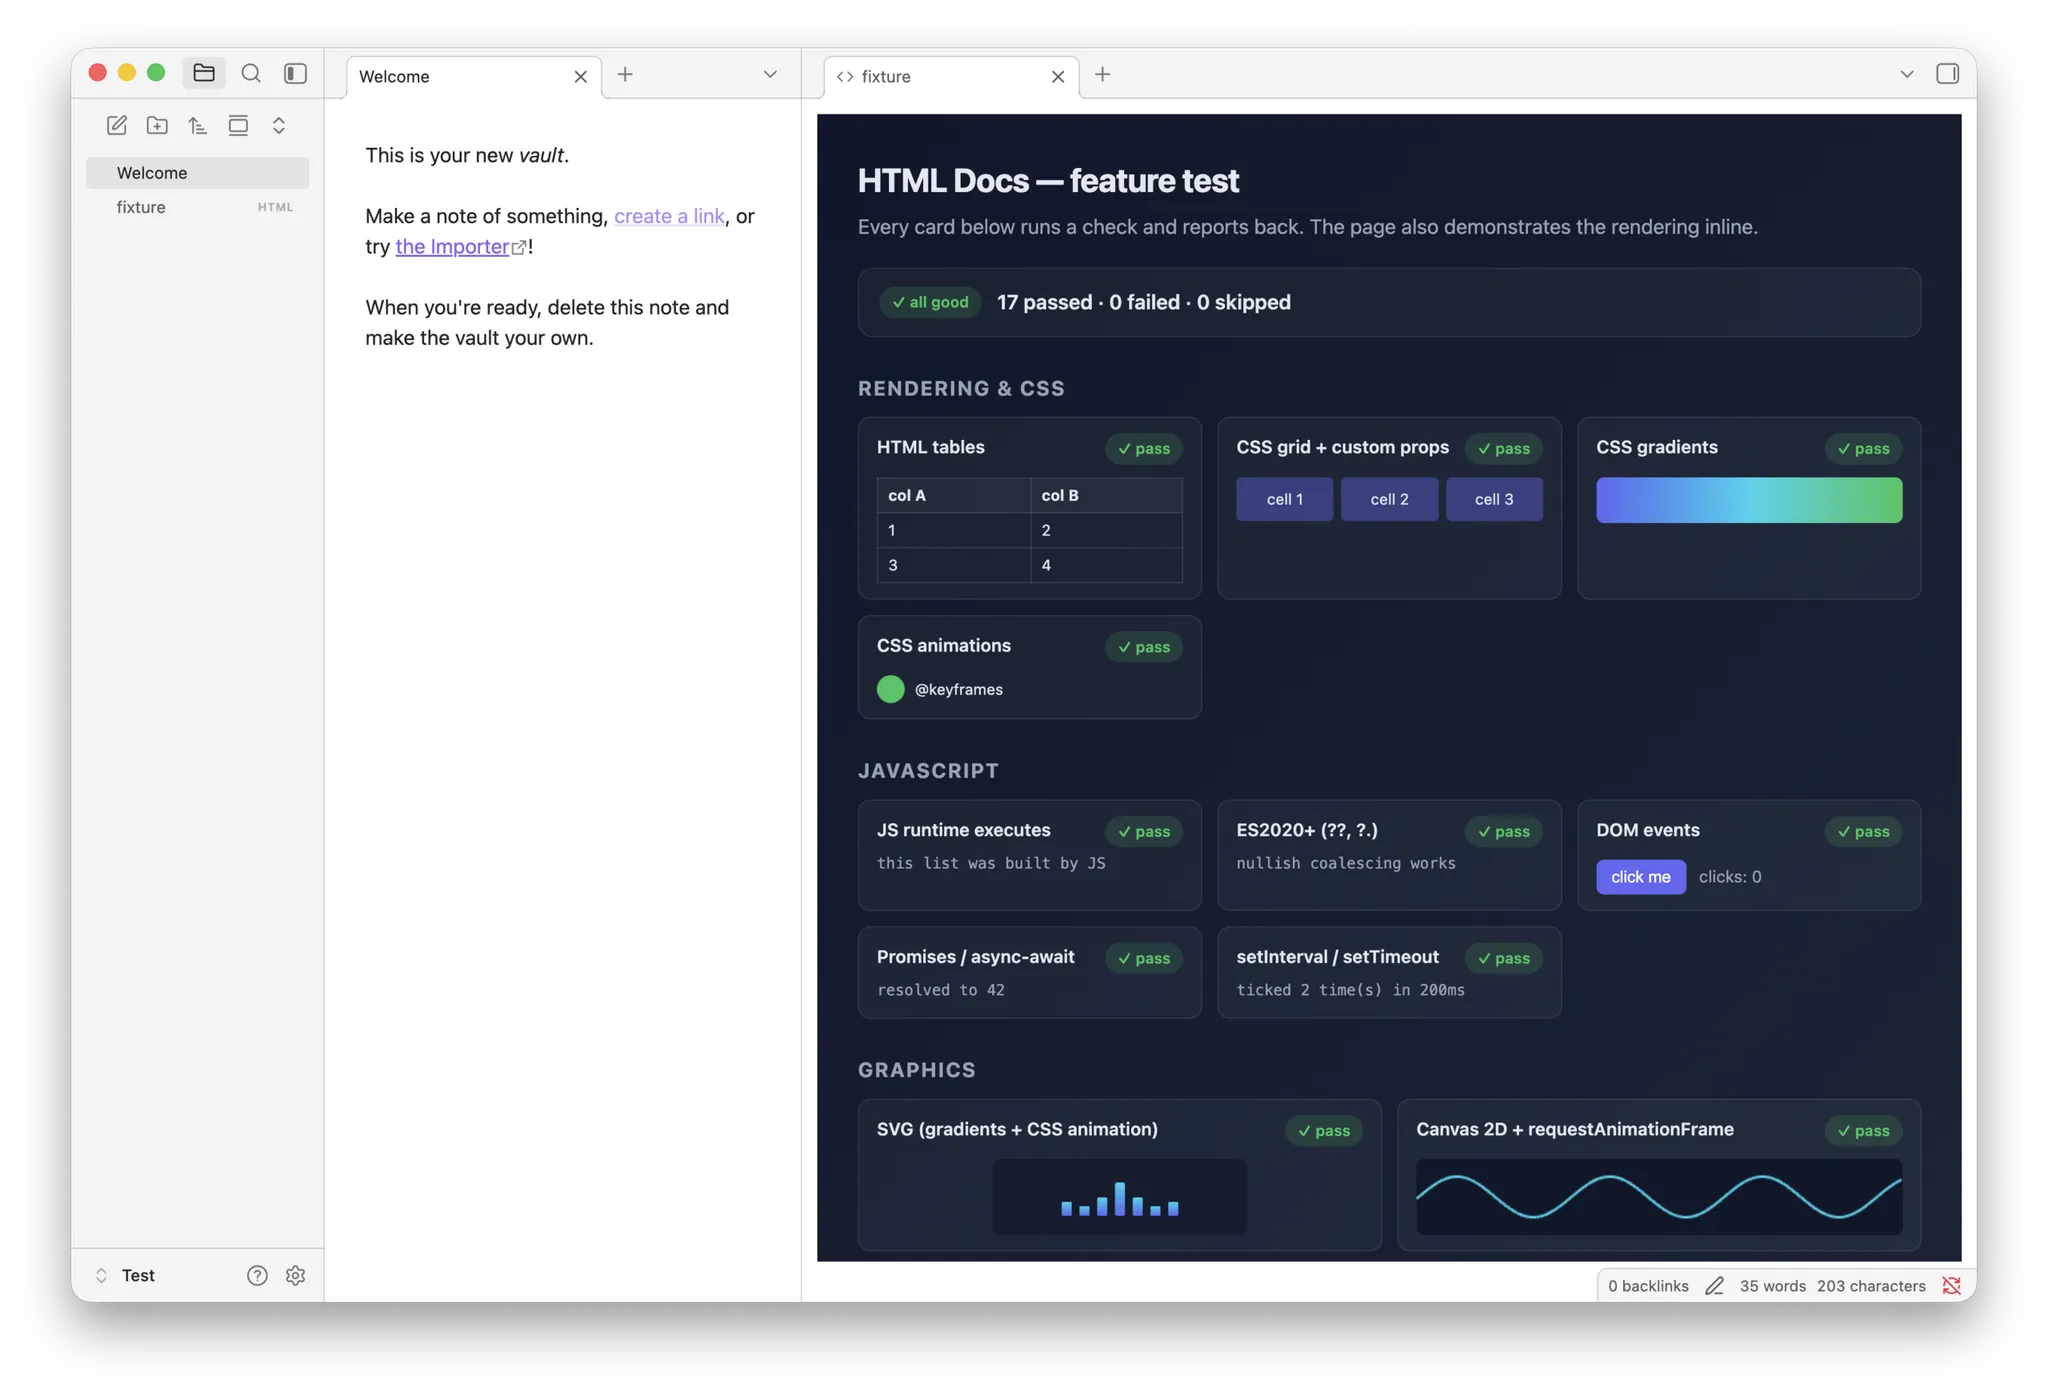The height and width of the screenshot is (1396, 2048).
Task: Click the SVG bar chart graphic
Action: [x=1119, y=1196]
